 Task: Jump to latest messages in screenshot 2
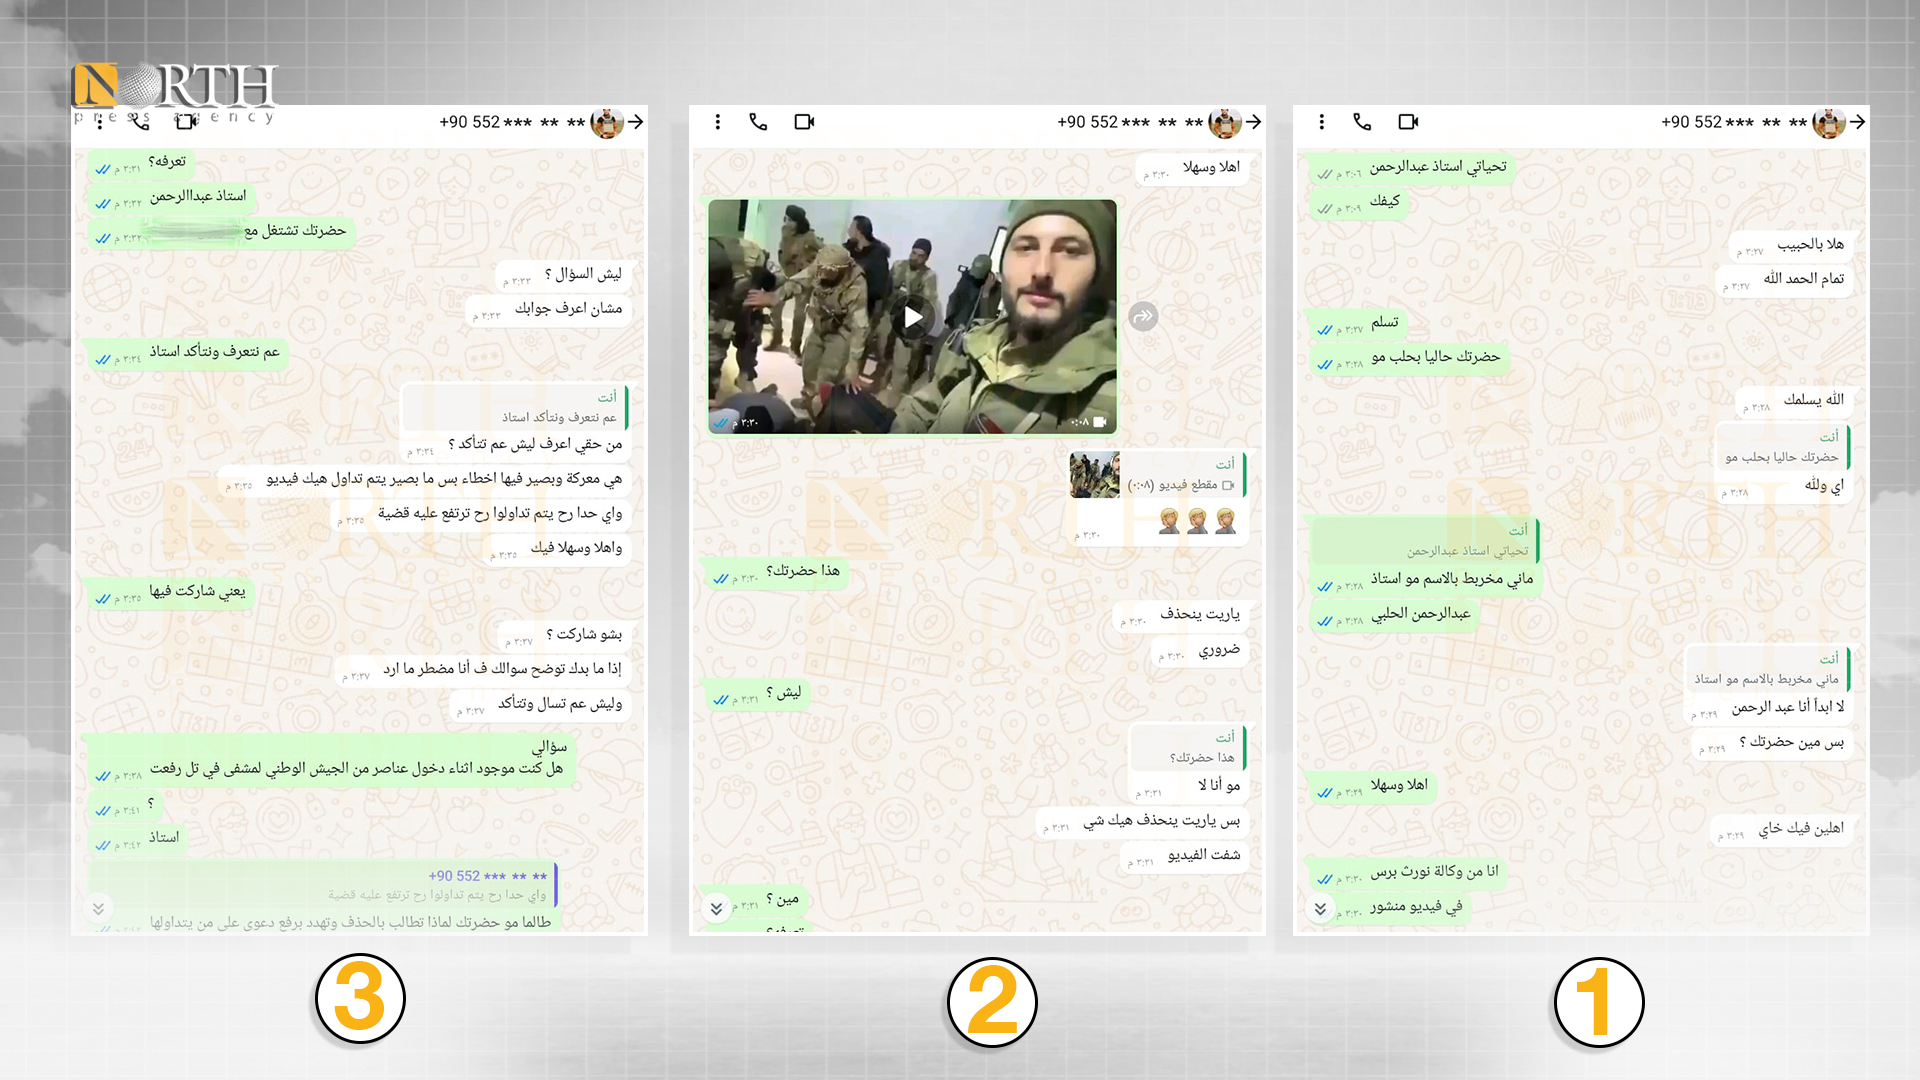pos(716,909)
